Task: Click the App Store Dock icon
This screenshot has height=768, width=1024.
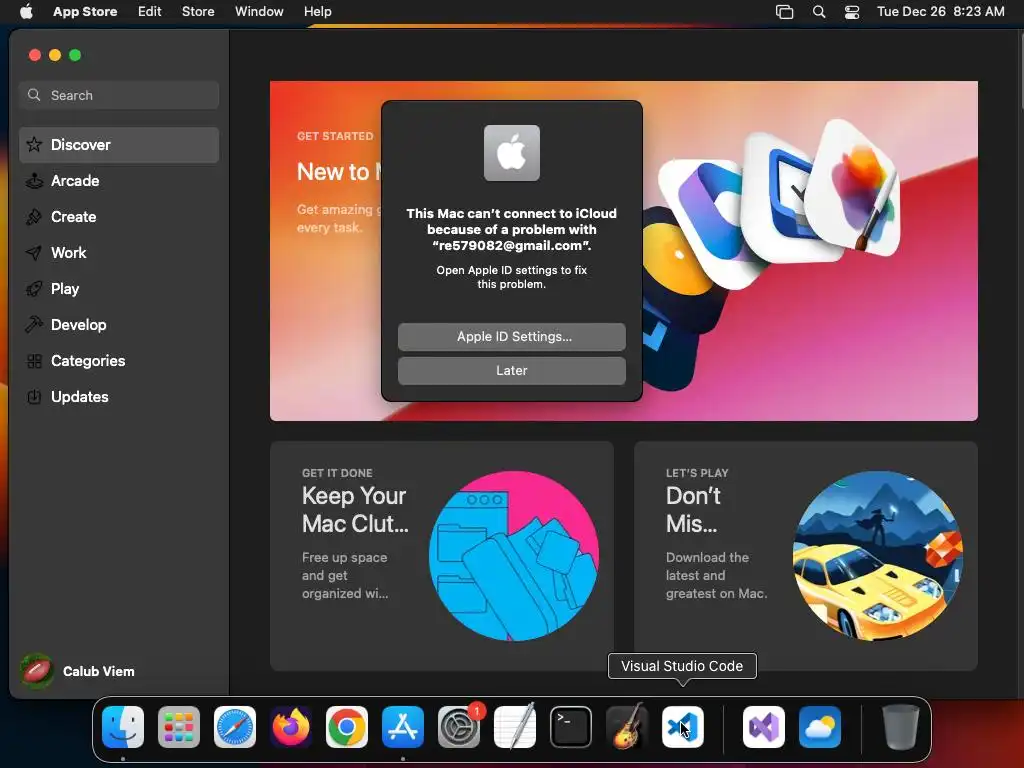Action: pos(403,727)
